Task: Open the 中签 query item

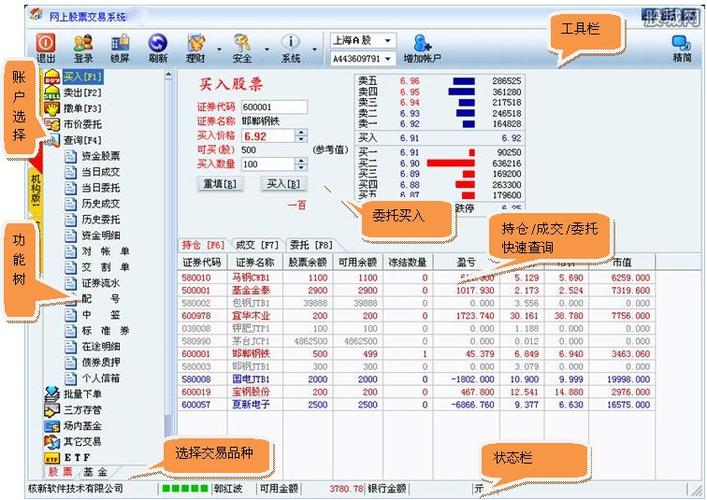Action: 93,315
